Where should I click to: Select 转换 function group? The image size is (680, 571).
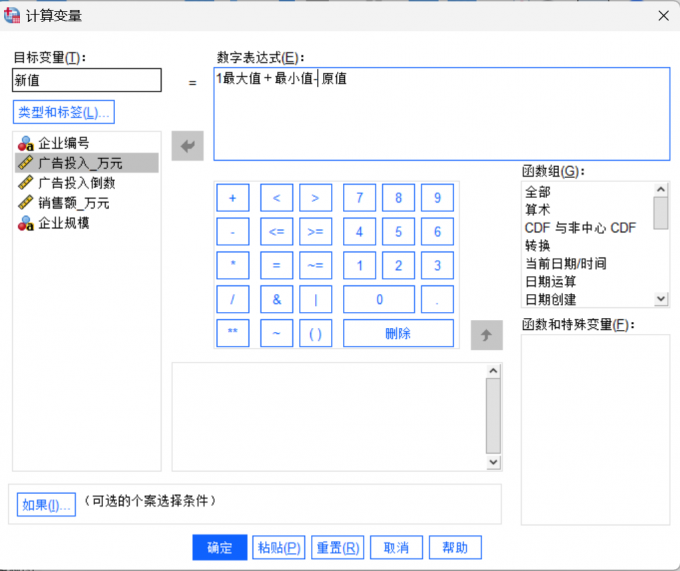pos(588,245)
